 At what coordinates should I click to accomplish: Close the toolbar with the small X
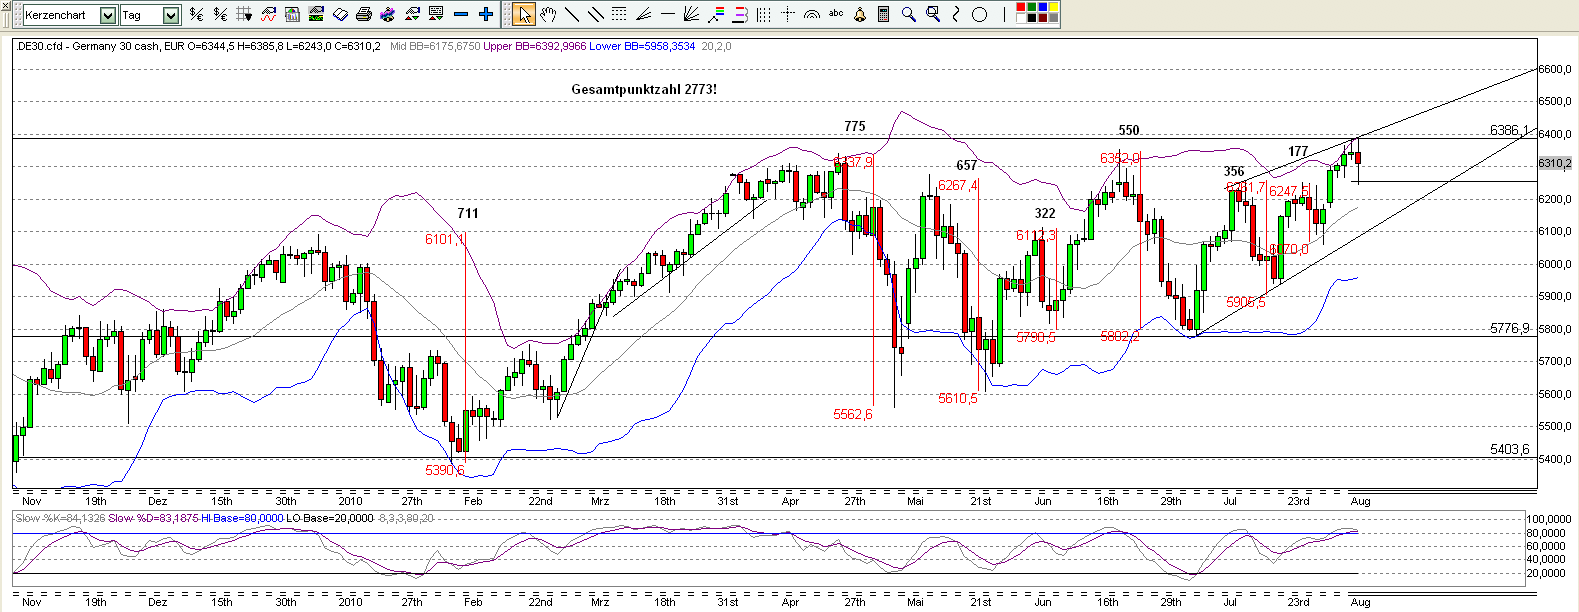pyautogui.click(x=6, y=6)
